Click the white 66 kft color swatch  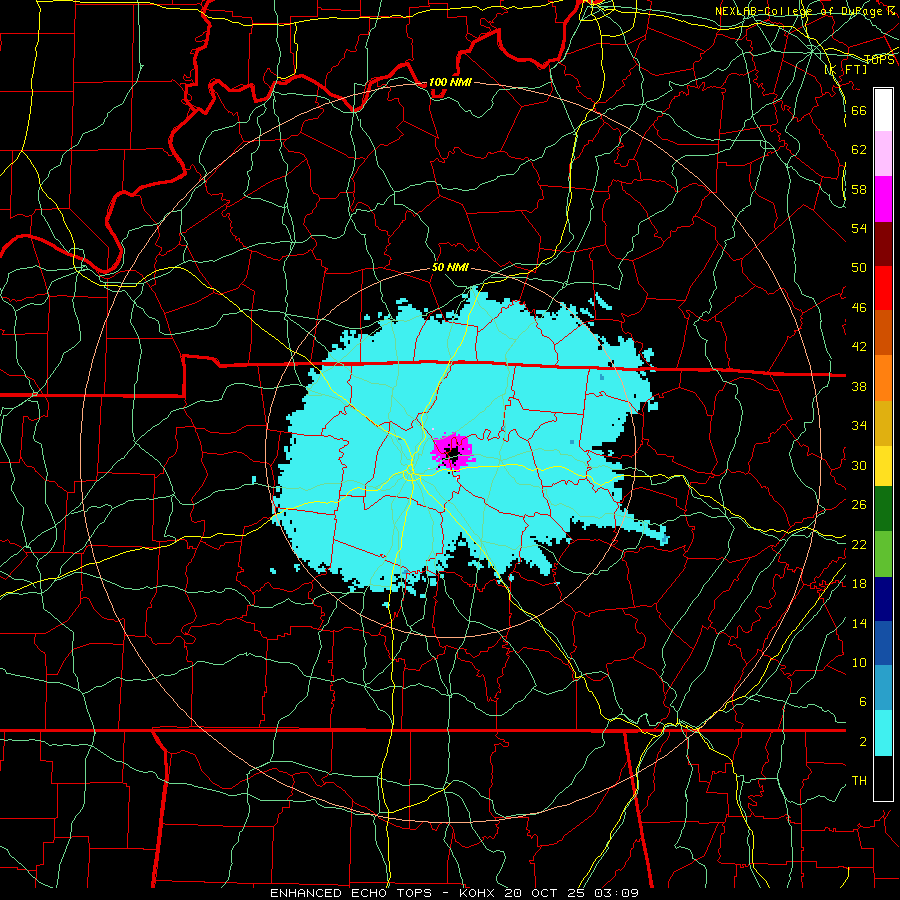(x=883, y=110)
